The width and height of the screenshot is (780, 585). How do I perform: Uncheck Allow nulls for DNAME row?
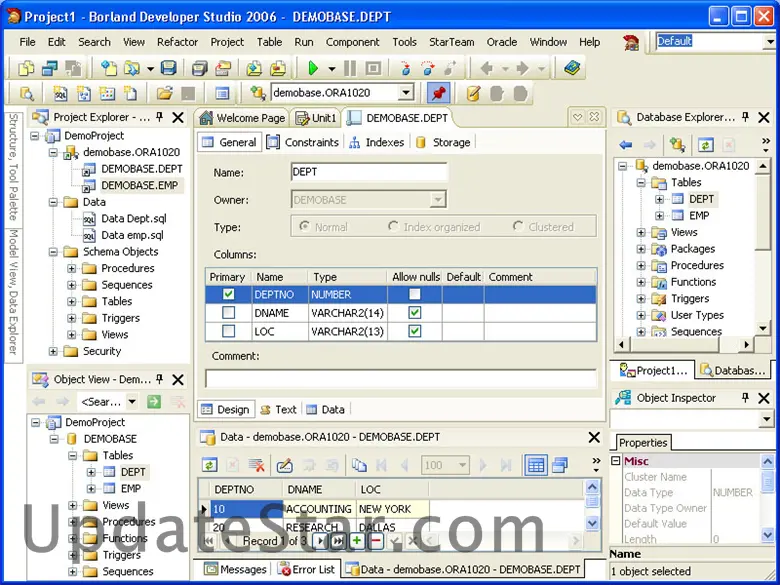point(414,312)
